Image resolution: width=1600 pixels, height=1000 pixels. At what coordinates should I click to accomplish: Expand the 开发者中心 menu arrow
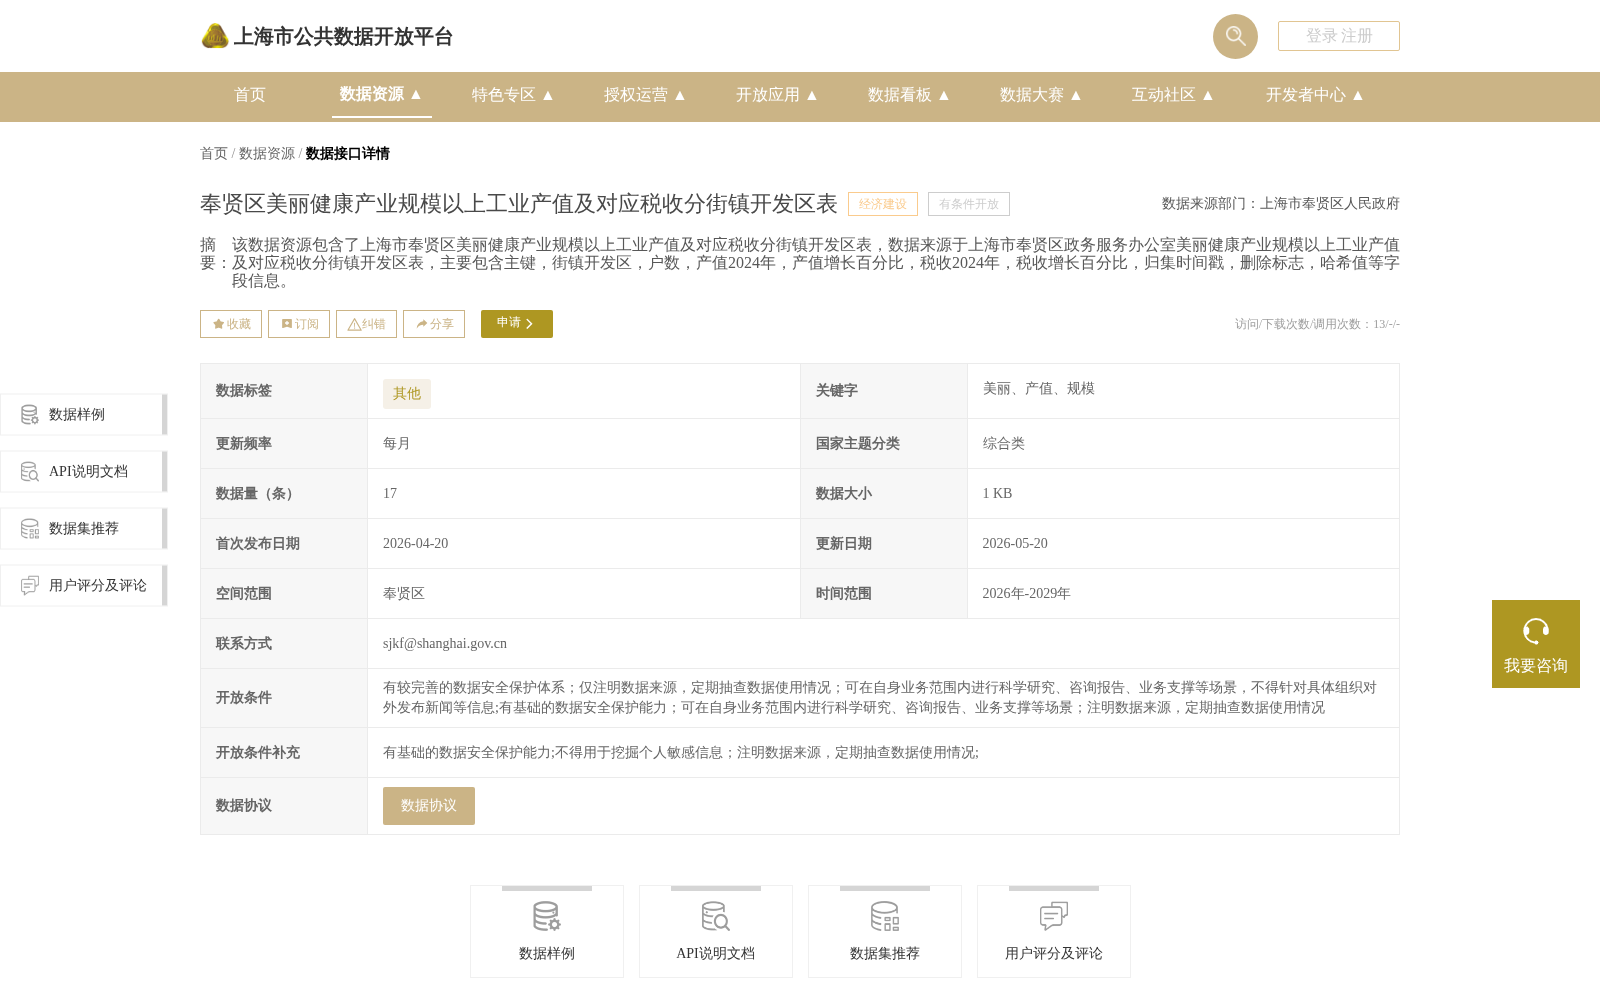coord(1358,95)
